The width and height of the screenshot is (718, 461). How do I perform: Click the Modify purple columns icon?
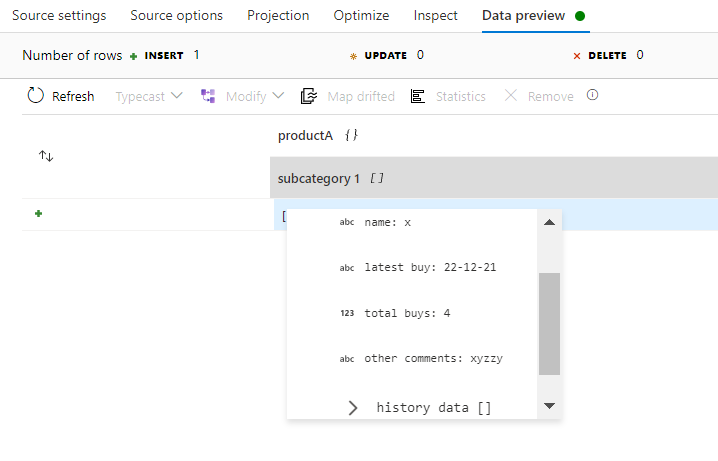click(x=208, y=96)
